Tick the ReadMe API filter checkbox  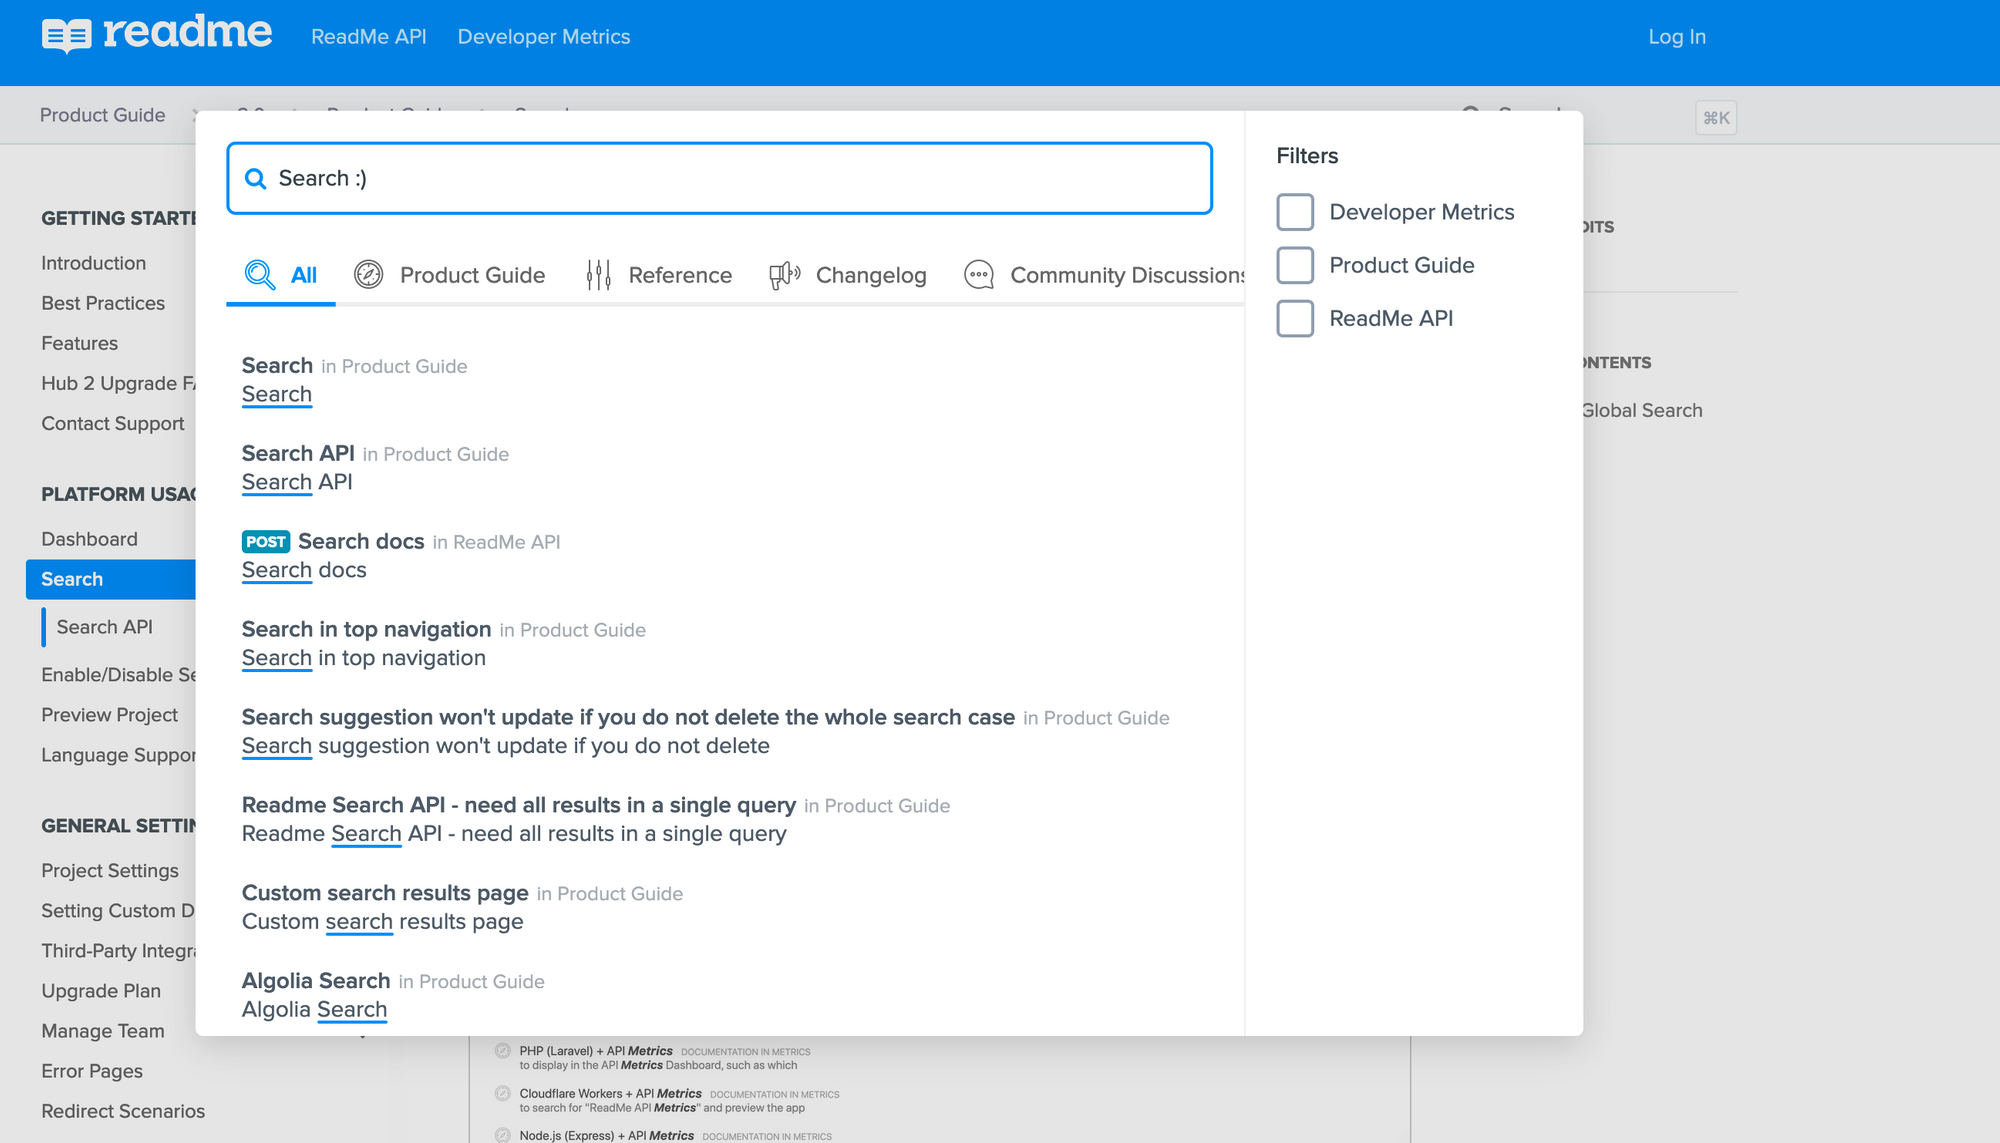(x=1295, y=318)
